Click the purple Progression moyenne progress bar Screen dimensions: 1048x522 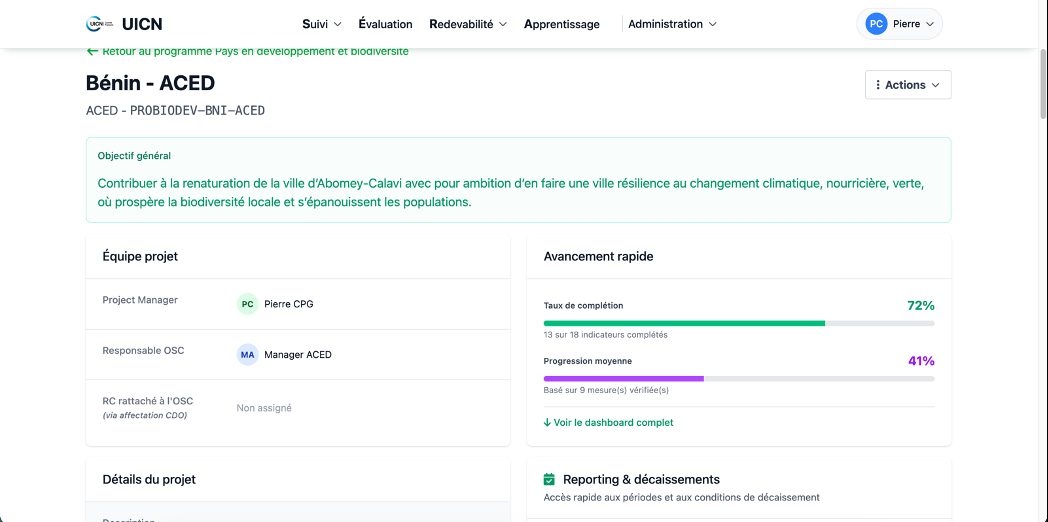tap(739, 378)
